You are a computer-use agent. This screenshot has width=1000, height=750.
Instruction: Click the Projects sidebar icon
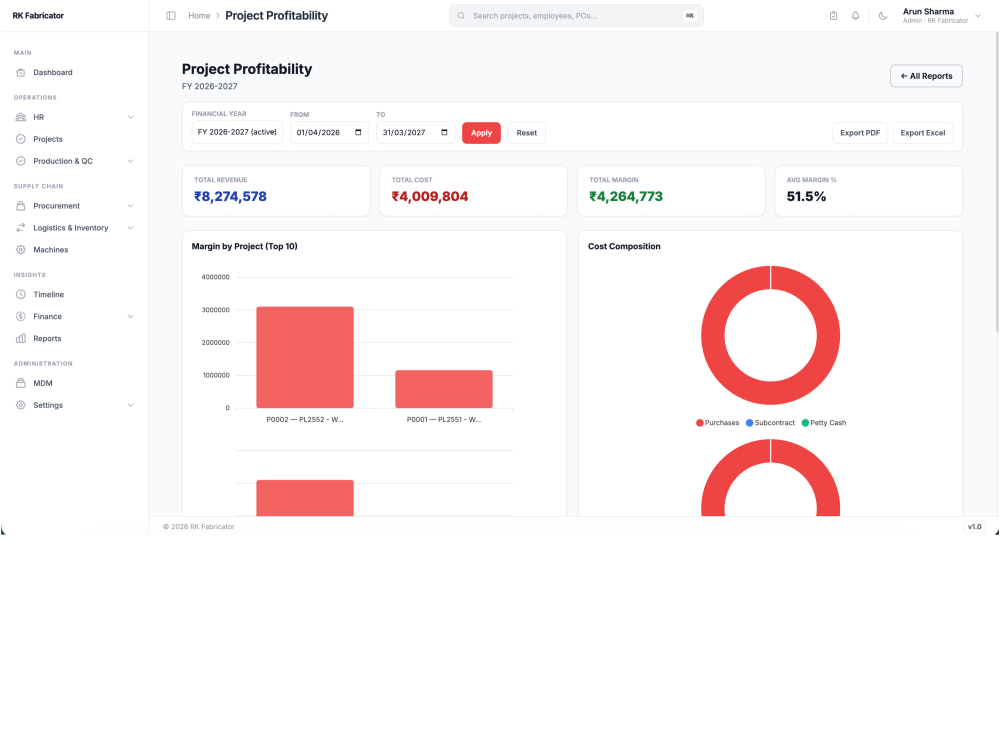(x=20, y=139)
